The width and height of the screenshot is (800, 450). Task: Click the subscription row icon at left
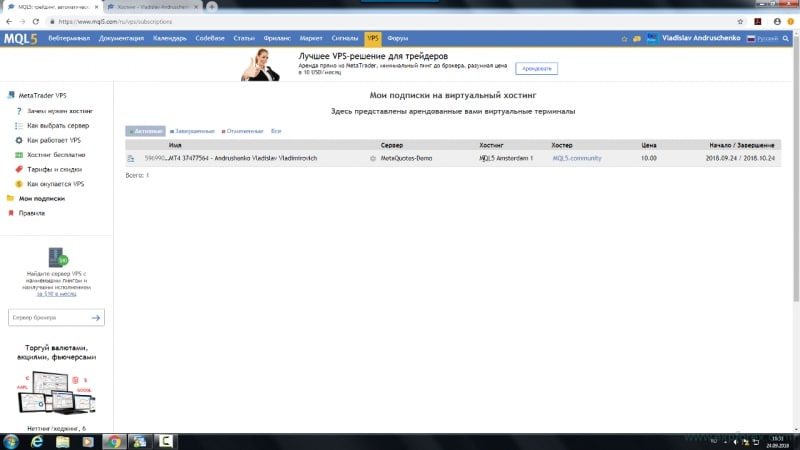pyautogui.click(x=131, y=159)
